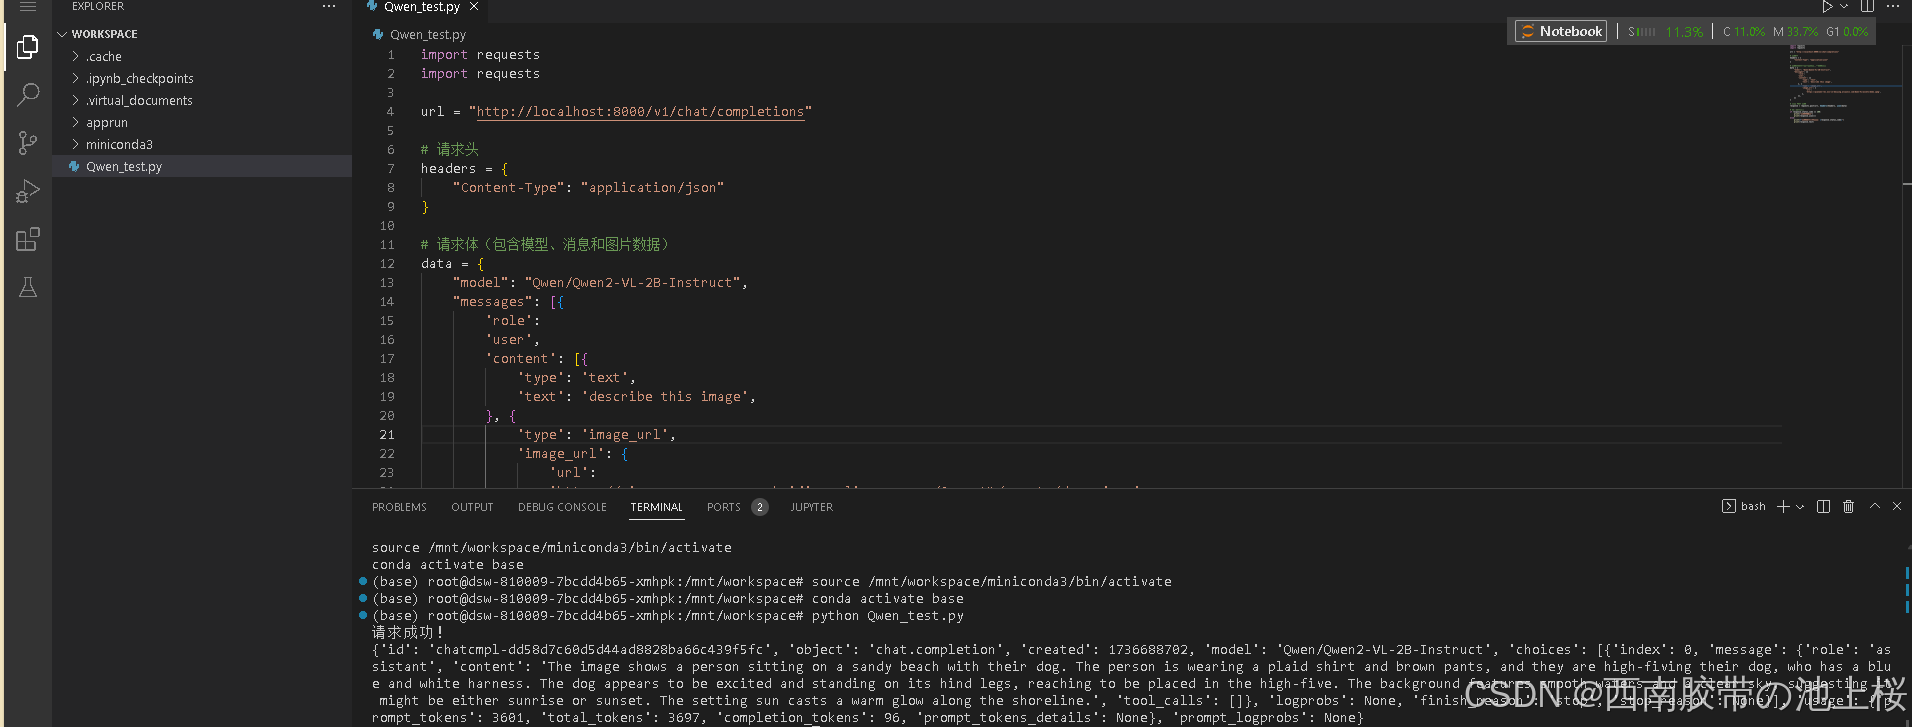Image resolution: width=1912 pixels, height=727 pixels.
Task: Kill terminal with trash icon
Action: point(1848,507)
